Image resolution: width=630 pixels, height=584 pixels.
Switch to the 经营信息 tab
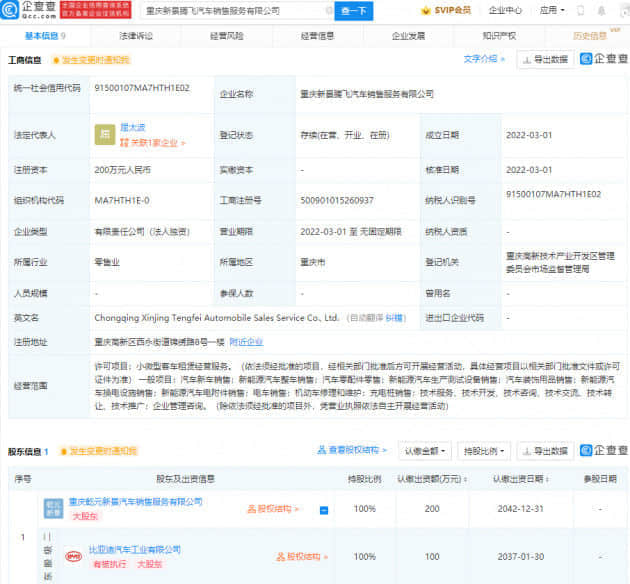[317, 36]
